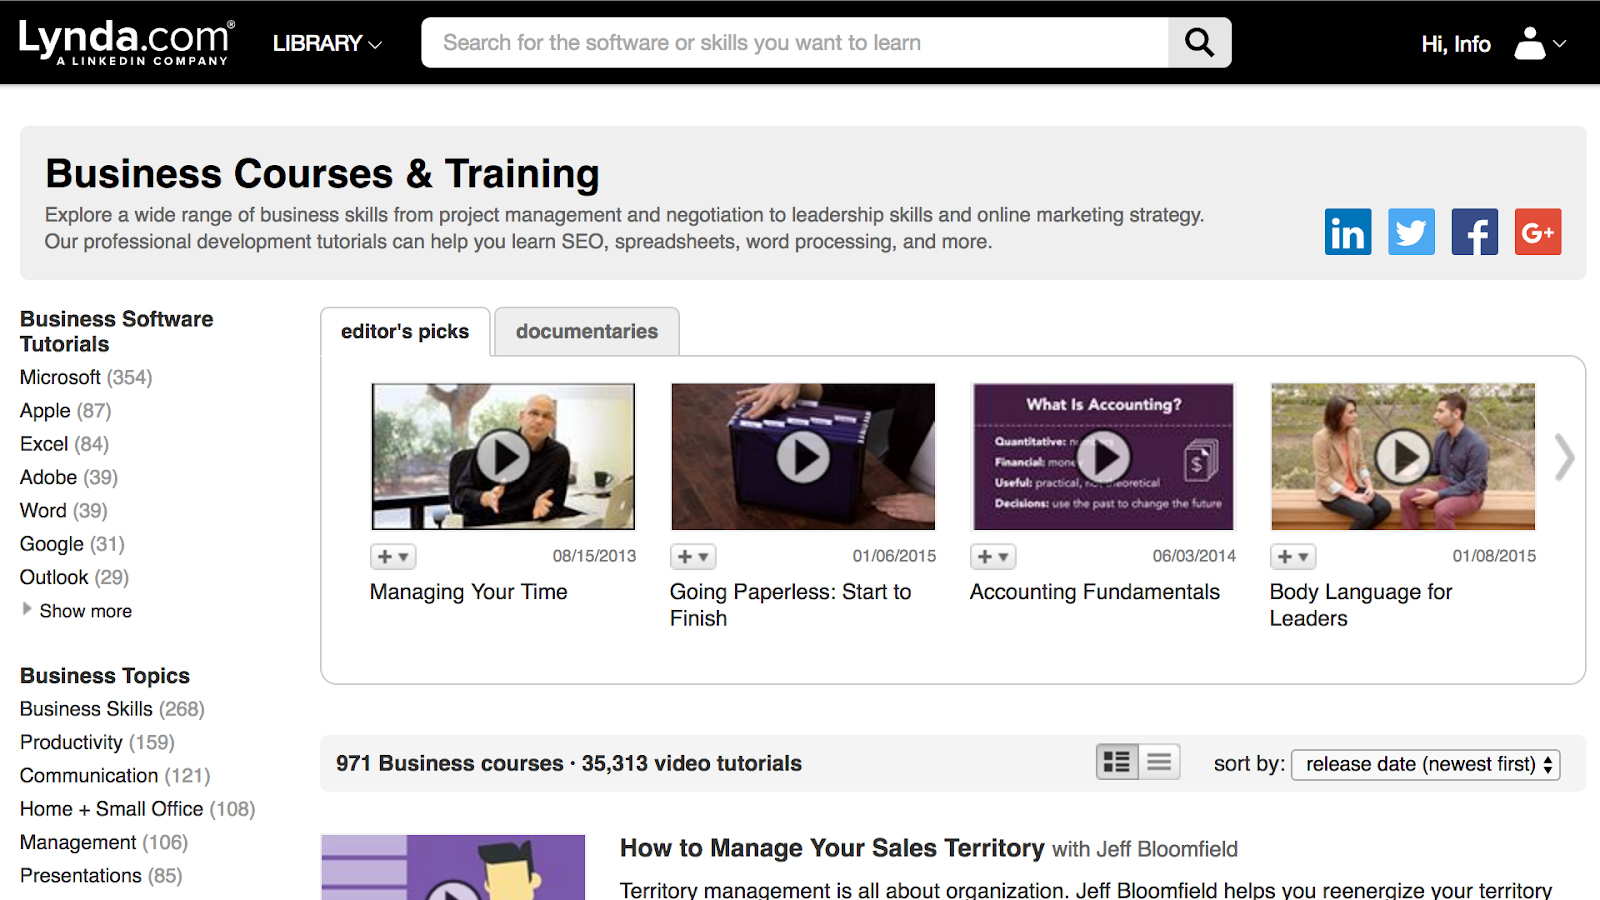
Task: Click the Business Courses & Training heading
Action: 322,174
